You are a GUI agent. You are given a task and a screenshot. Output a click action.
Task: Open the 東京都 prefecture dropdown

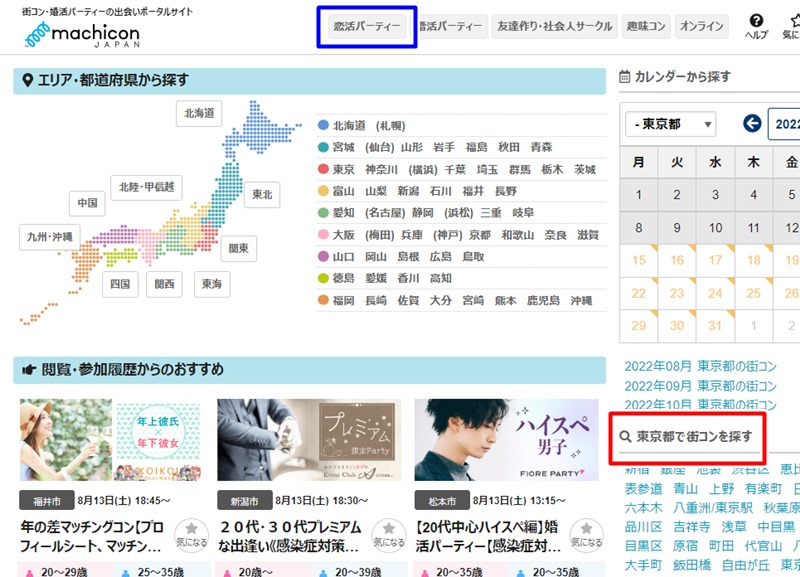tap(670, 124)
